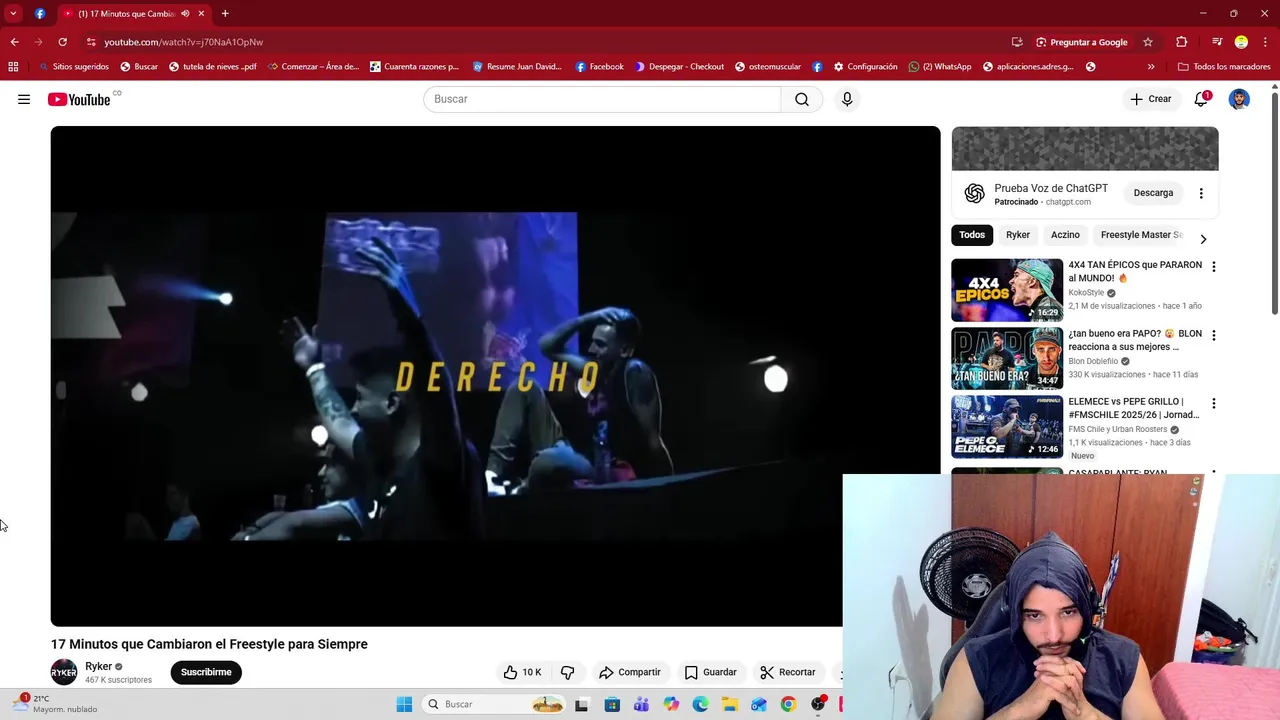Open the (2) WhatsApp bookmark
1280x720 pixels.
tap(940, 67)
